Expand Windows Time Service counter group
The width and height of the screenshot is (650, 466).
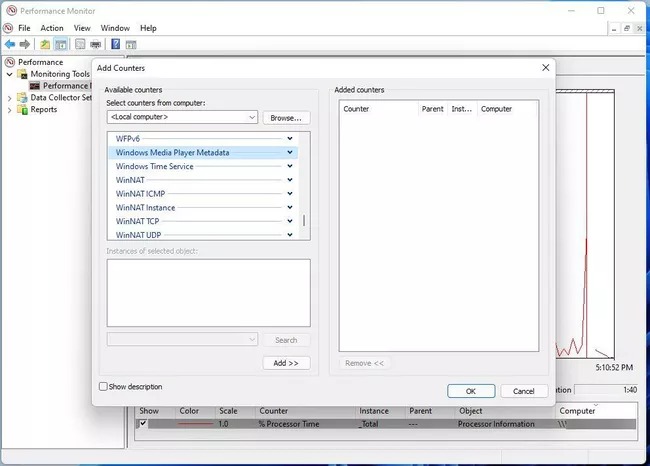[x=290, y=166]
